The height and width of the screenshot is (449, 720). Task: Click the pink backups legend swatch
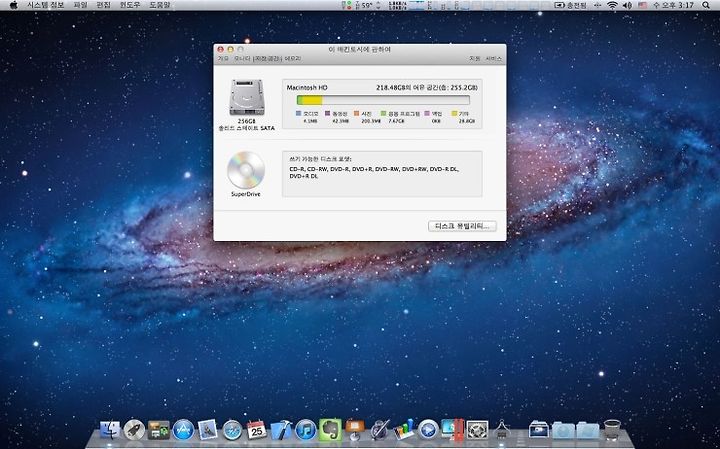[x=427, y=113]
